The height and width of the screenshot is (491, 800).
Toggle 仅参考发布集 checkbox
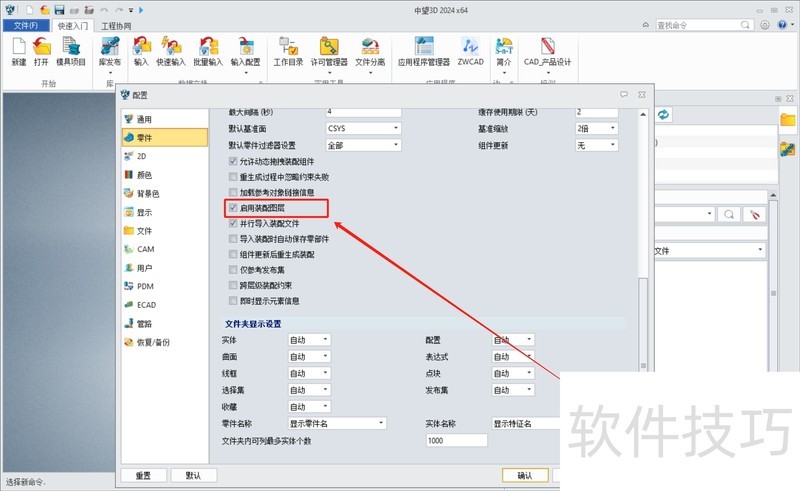[233, 269]
